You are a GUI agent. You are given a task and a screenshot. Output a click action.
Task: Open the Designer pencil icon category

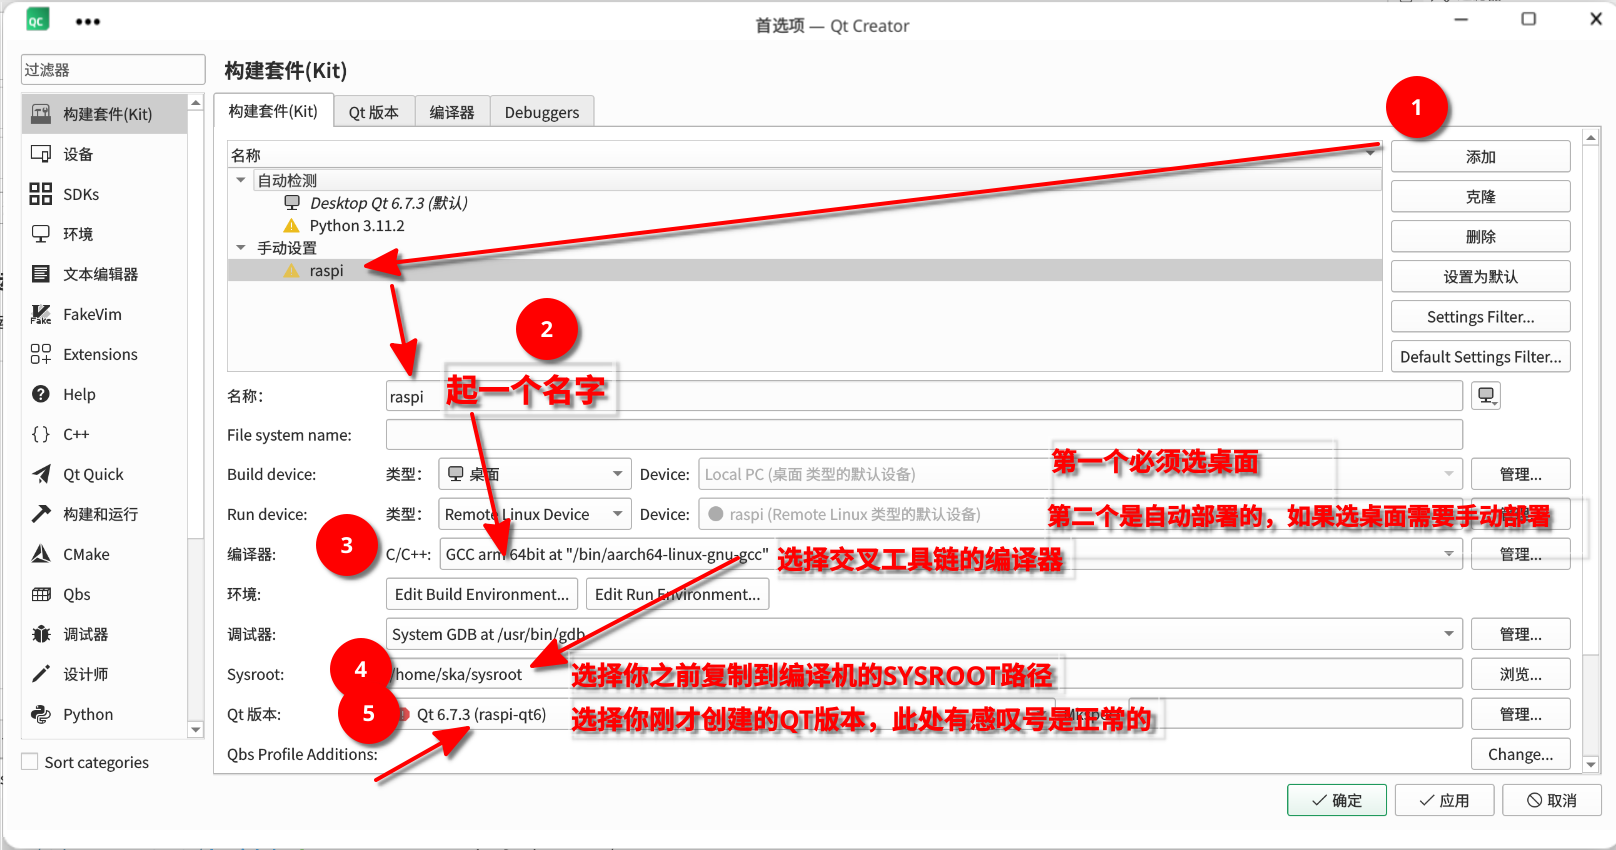click(41, 674)
